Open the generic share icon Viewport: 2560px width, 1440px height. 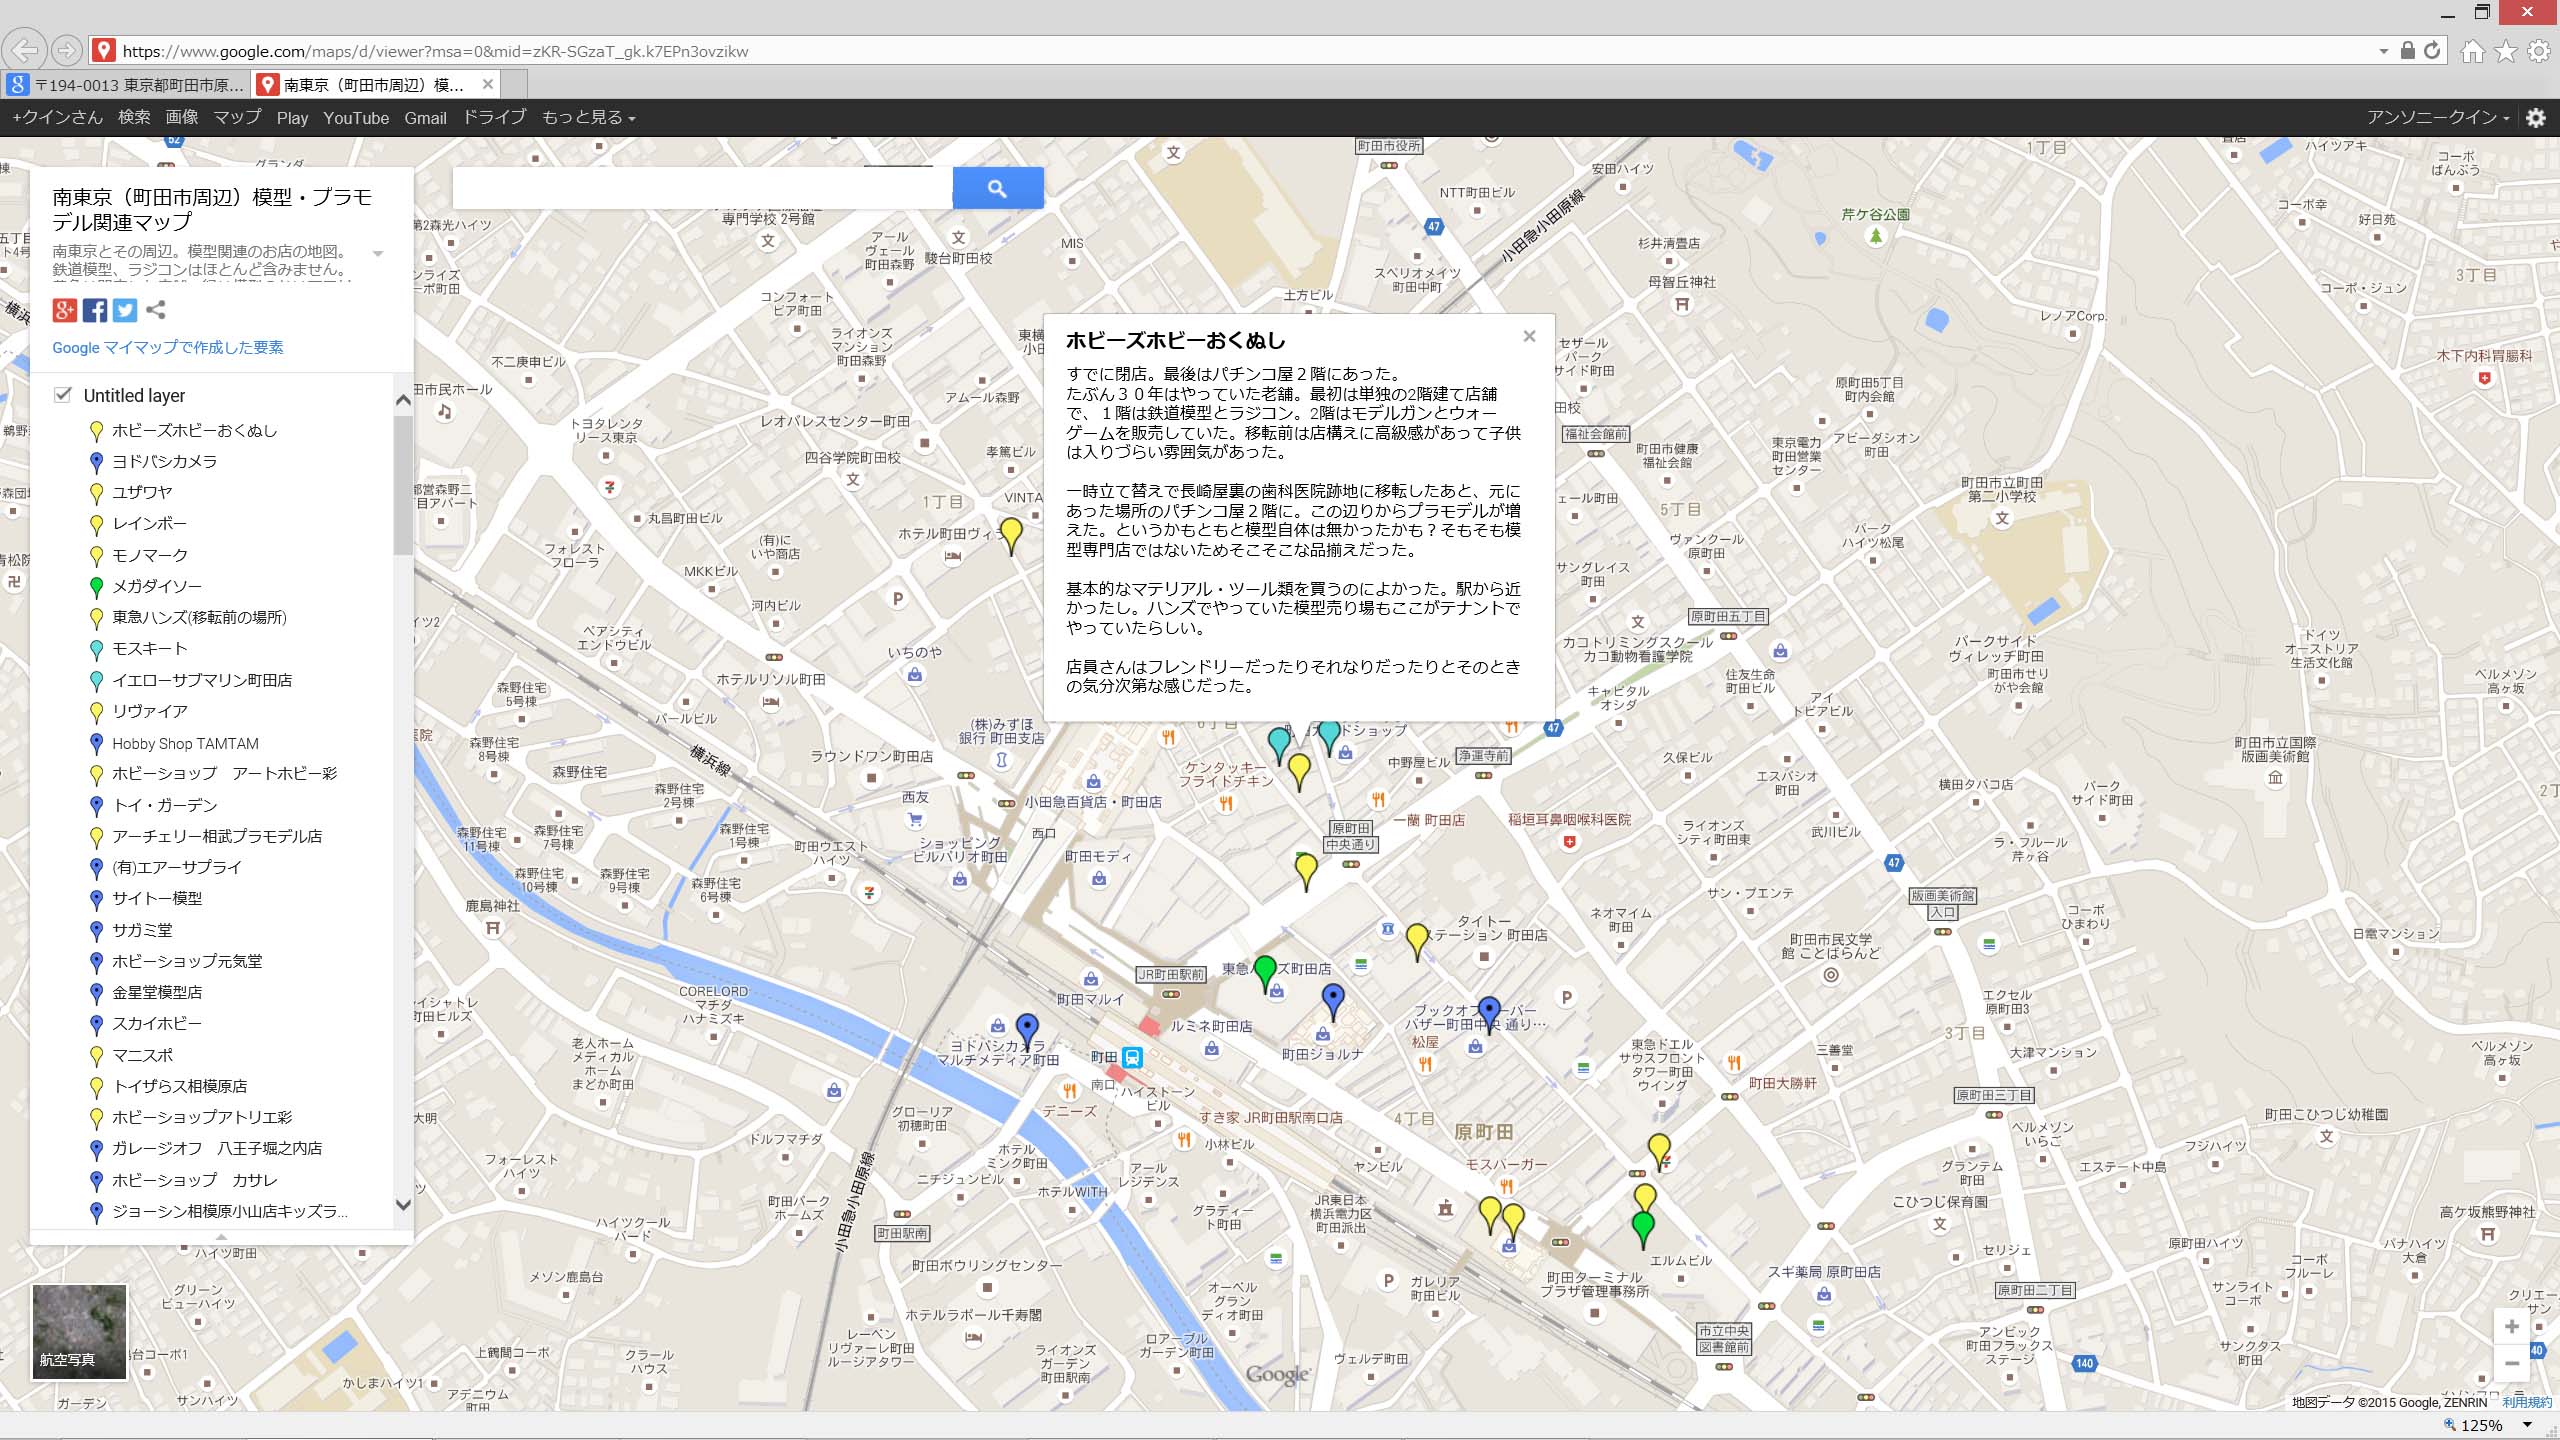[x=156, y=310]
